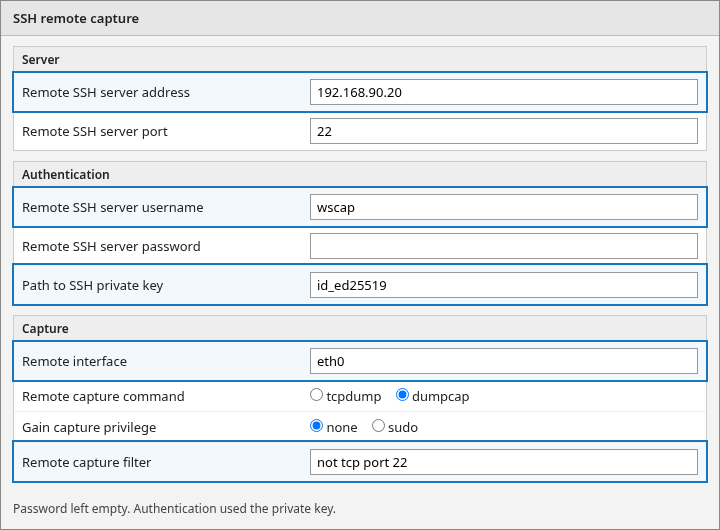Click the Capture section header
Image resolution: width=720 pixels, height=530 pixels.
tap(360, 328)
